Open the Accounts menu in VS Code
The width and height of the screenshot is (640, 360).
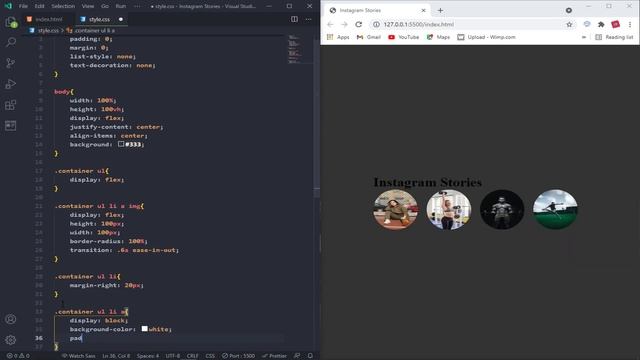11,319
